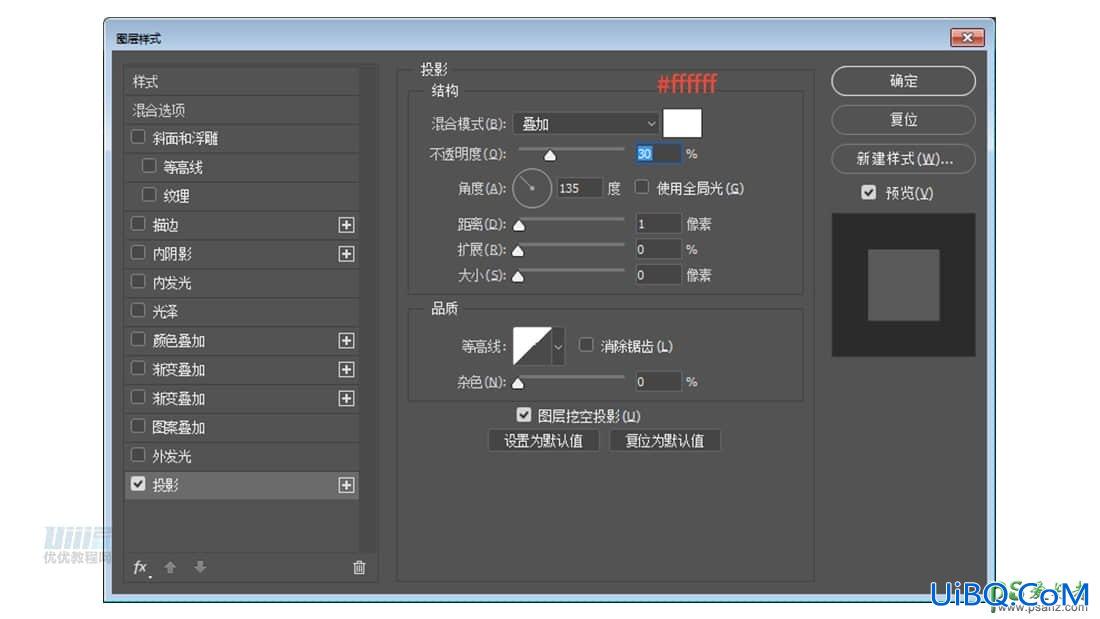Move effect up with the up arrow icon
Viewport: 1100px width, 619px height.
(170, 567)
